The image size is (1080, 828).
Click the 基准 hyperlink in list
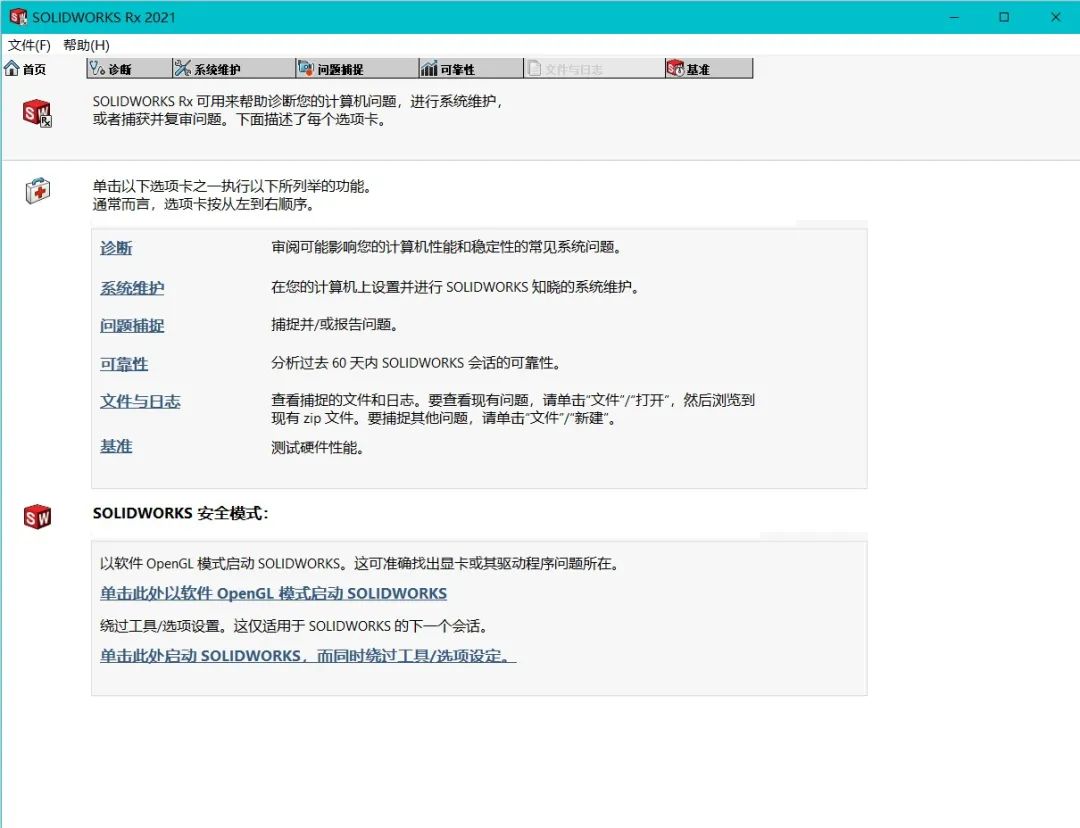tap(116, 447)
